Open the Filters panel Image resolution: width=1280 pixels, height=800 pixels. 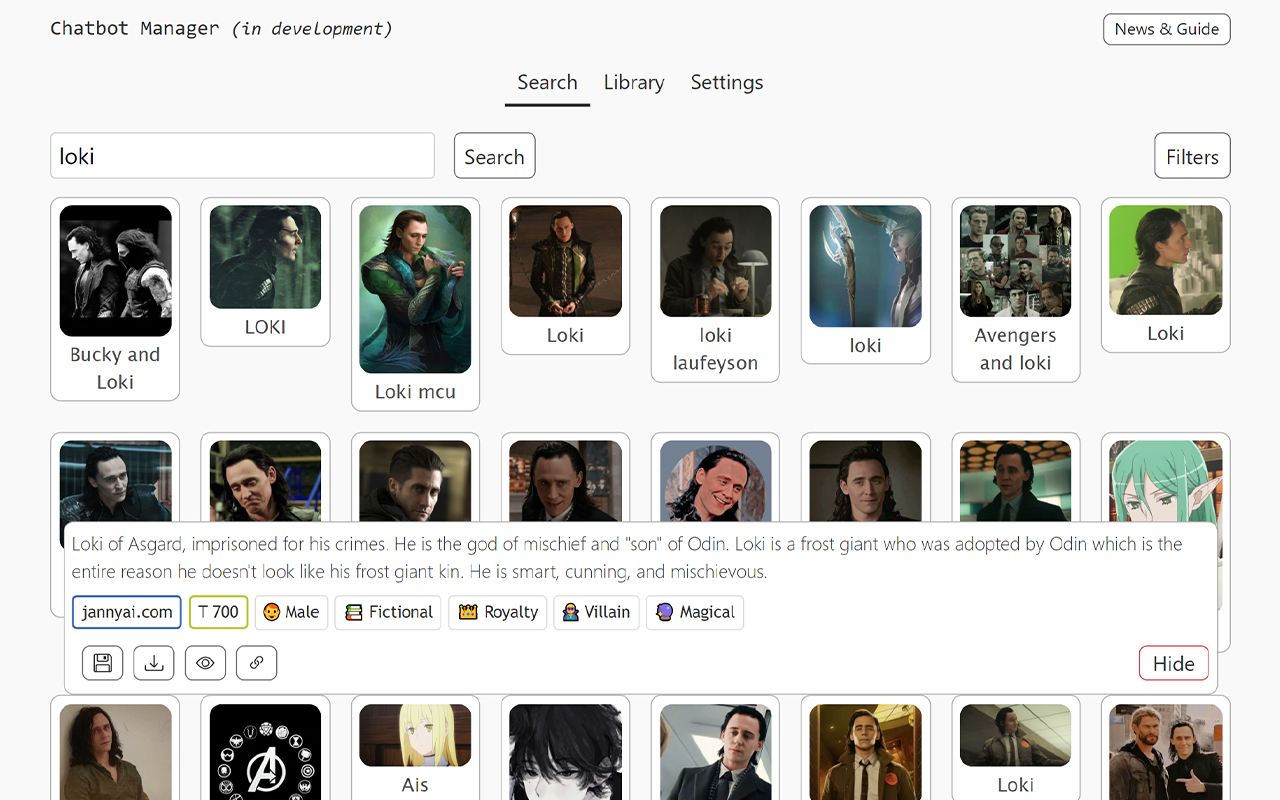pyautogui.click(x=1192, y=156)
